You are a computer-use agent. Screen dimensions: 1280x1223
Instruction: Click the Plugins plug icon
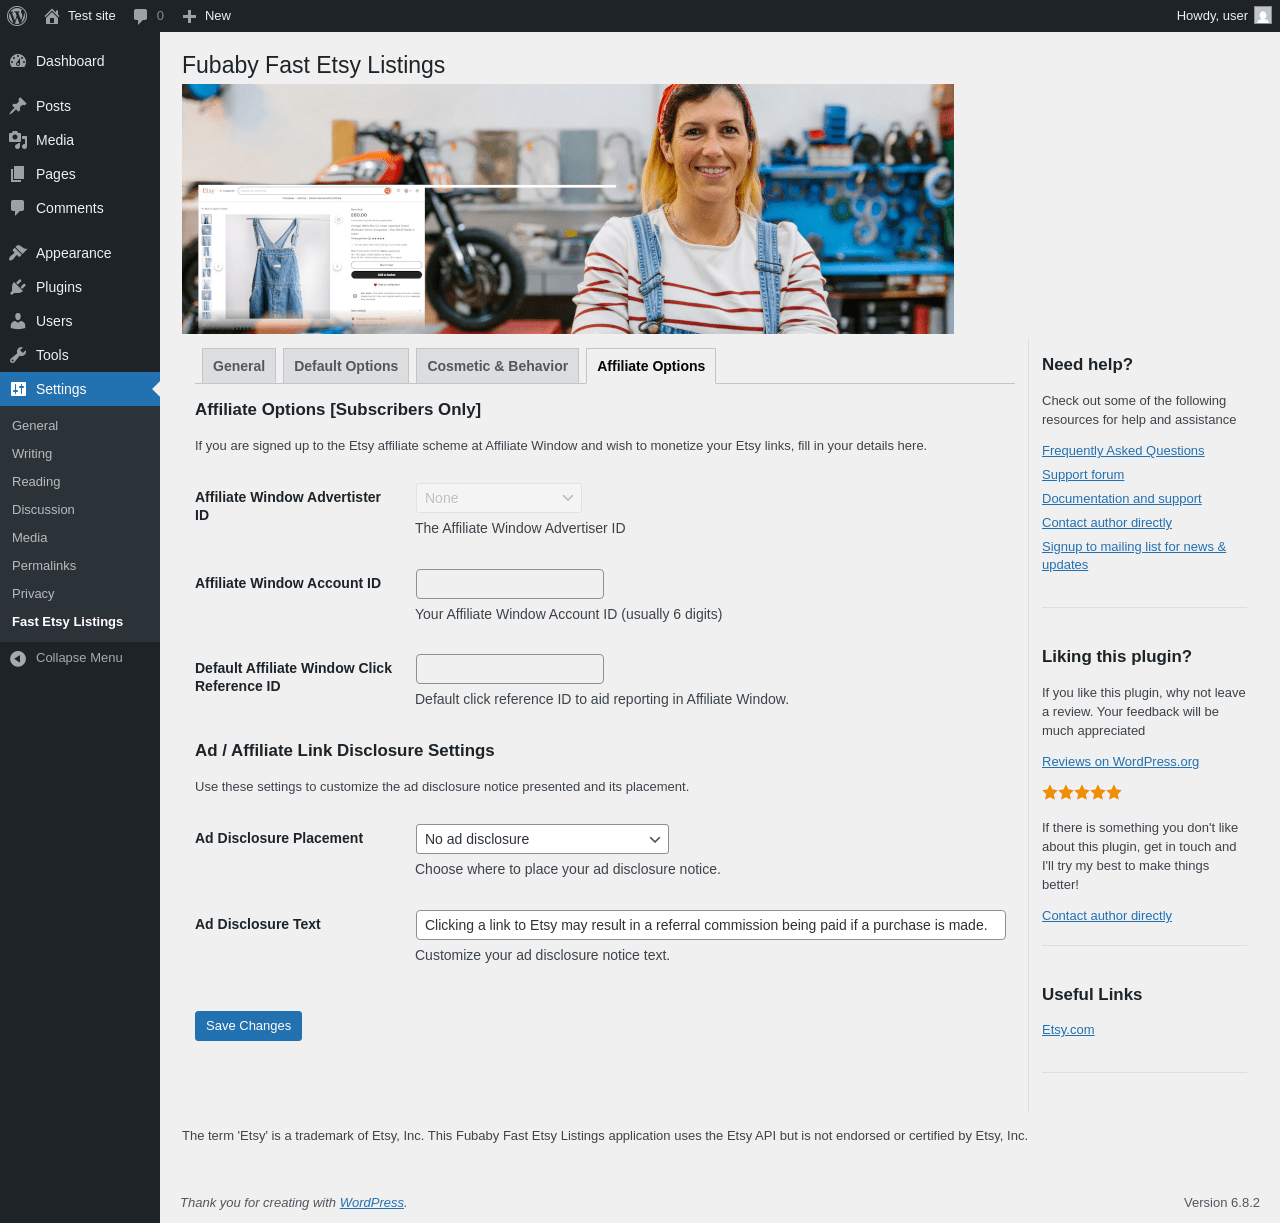coord(18,287)
